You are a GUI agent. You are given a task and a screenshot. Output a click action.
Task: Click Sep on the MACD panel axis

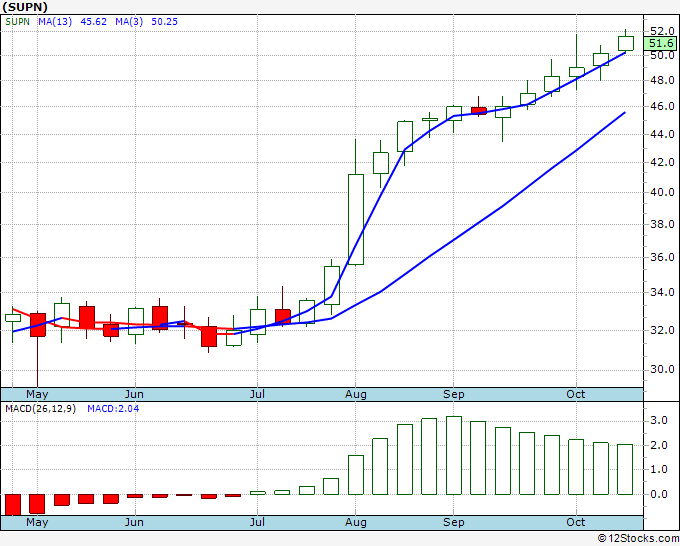(x=454, y=523)
